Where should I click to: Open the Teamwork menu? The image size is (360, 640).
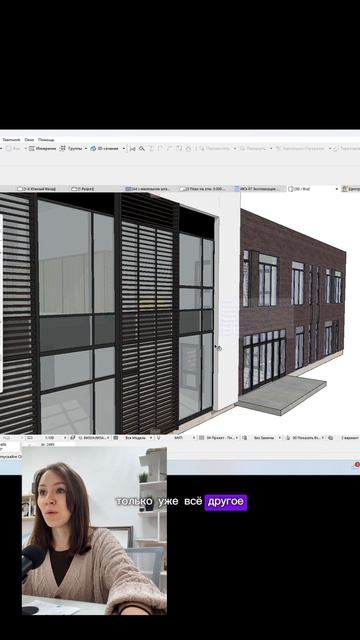tap(11, 140)
